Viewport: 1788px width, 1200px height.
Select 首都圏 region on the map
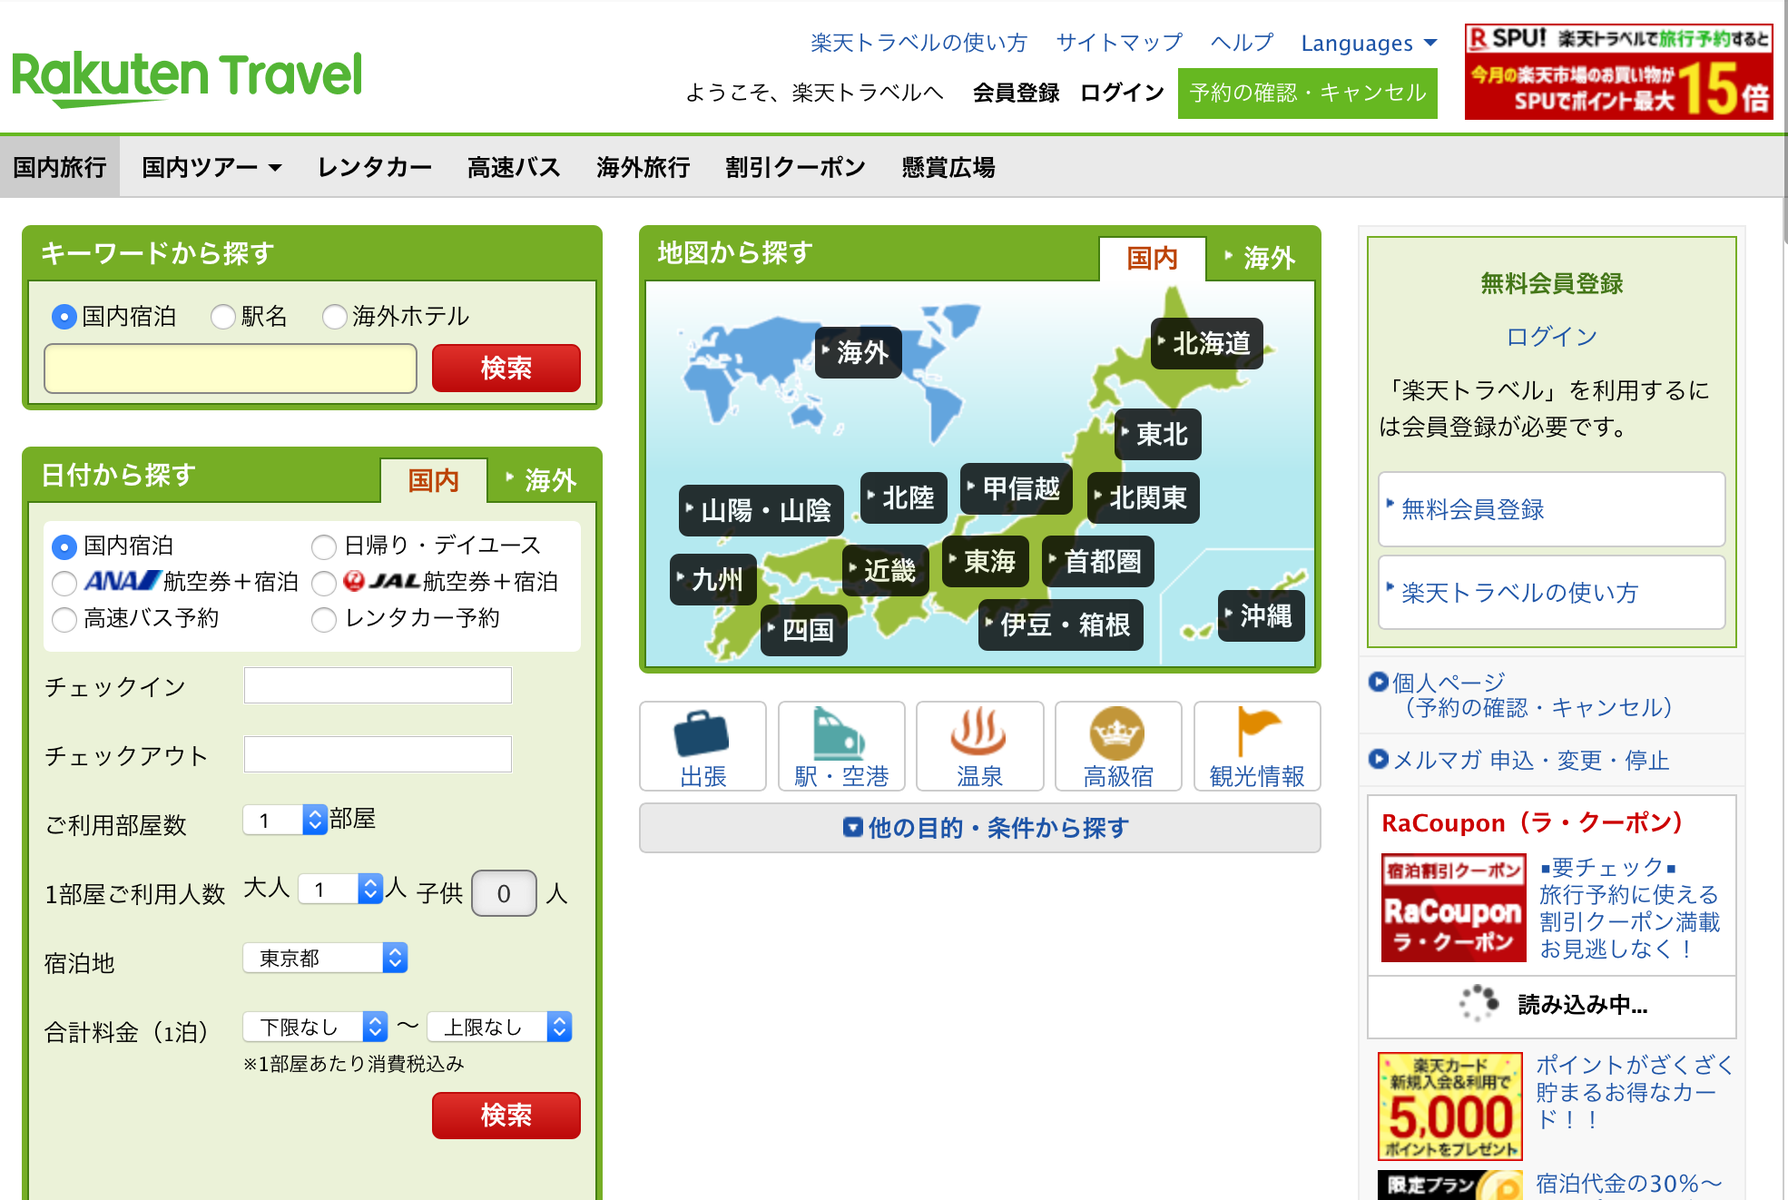[x=1098, y=562]
